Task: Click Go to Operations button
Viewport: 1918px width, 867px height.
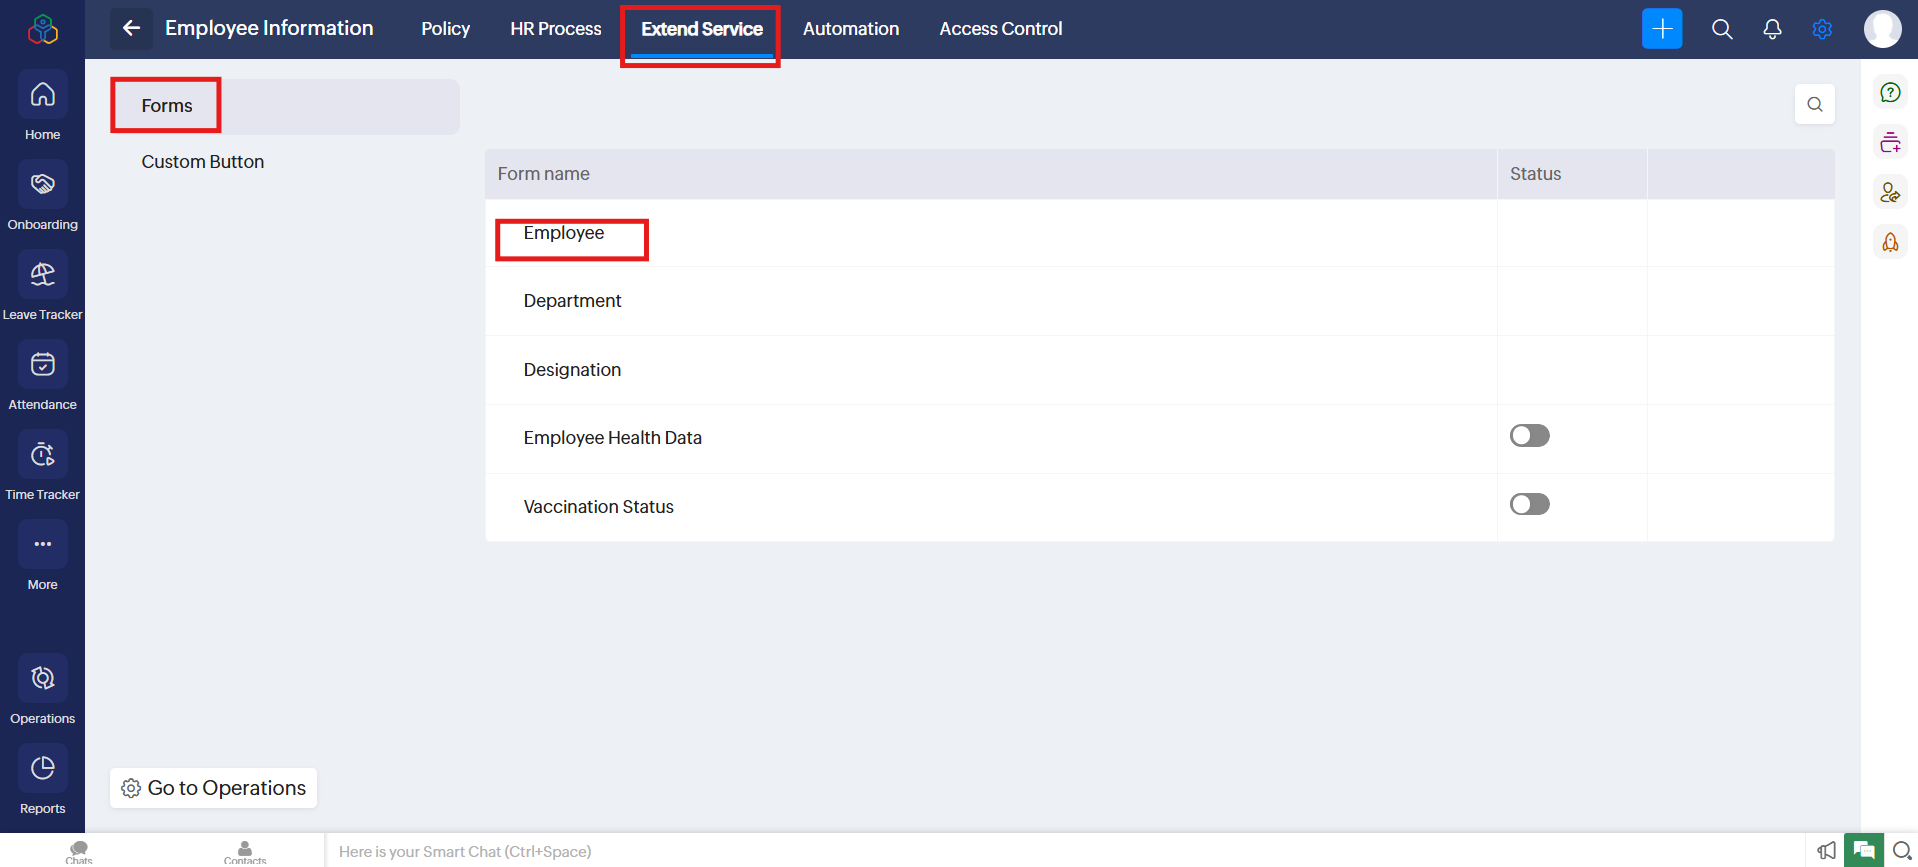Action: 213,788
